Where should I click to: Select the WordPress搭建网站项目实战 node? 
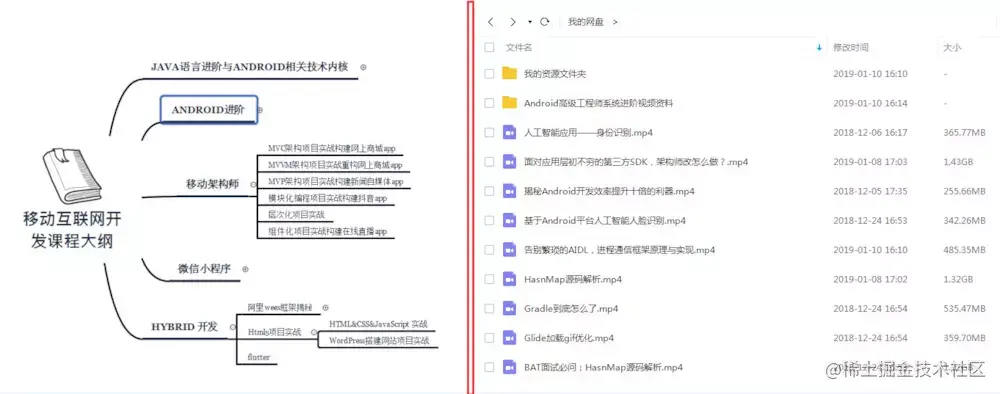(x=379, y=340)
